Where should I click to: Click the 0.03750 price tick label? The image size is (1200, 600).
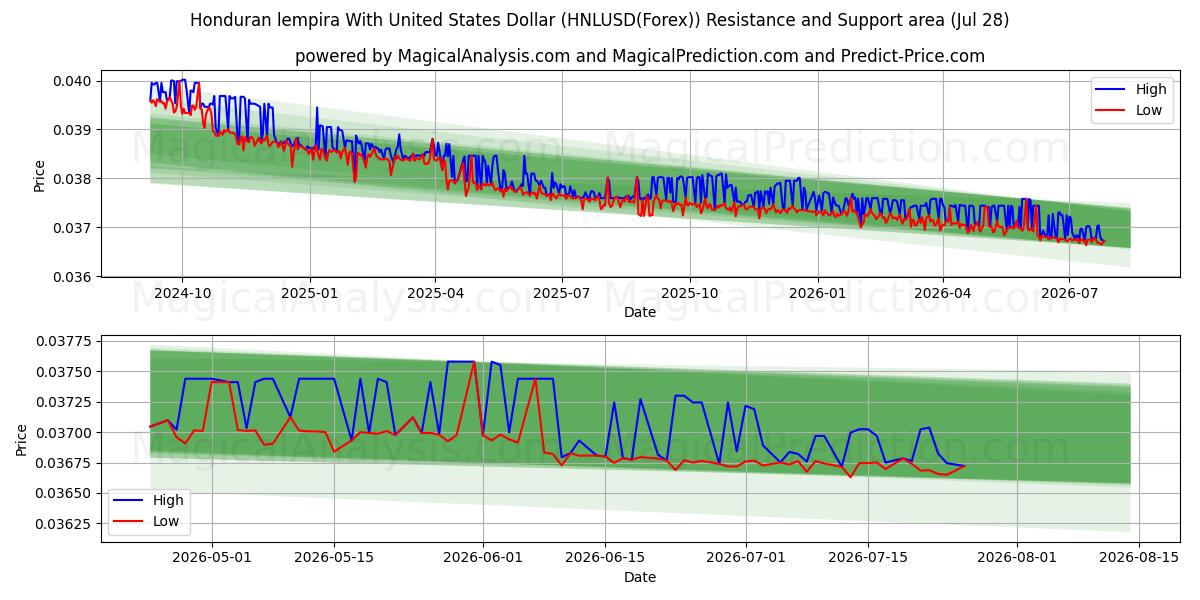(65, 372)
